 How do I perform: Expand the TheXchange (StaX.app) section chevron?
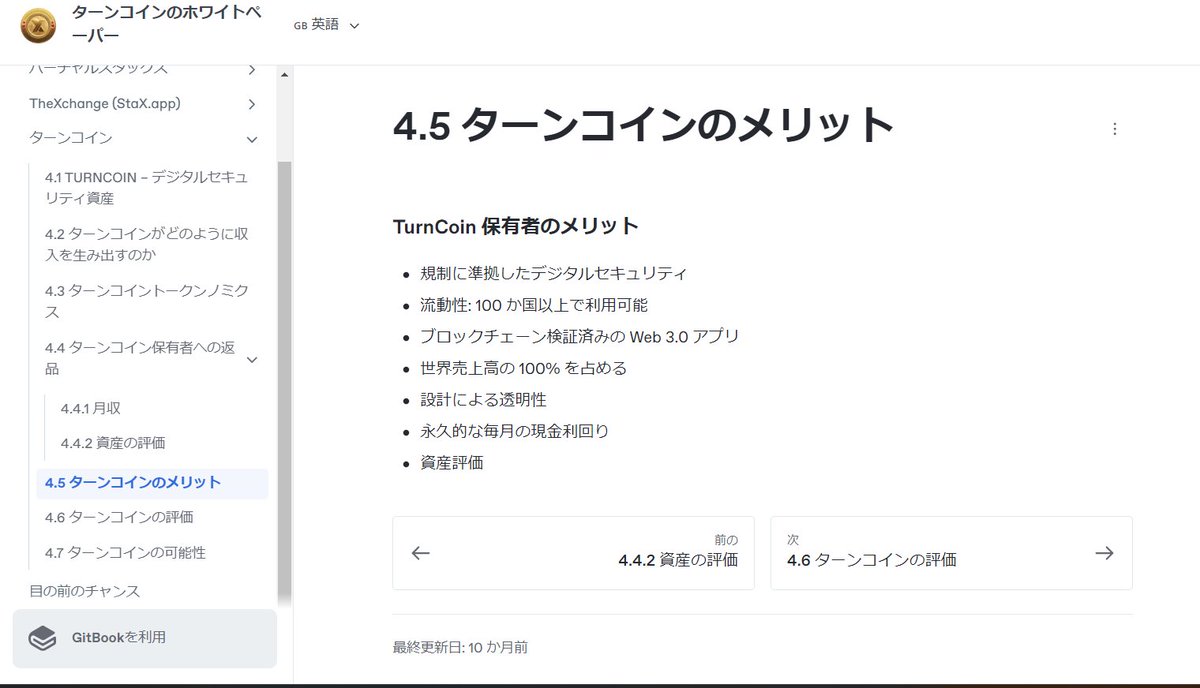[x=251, y=104]
